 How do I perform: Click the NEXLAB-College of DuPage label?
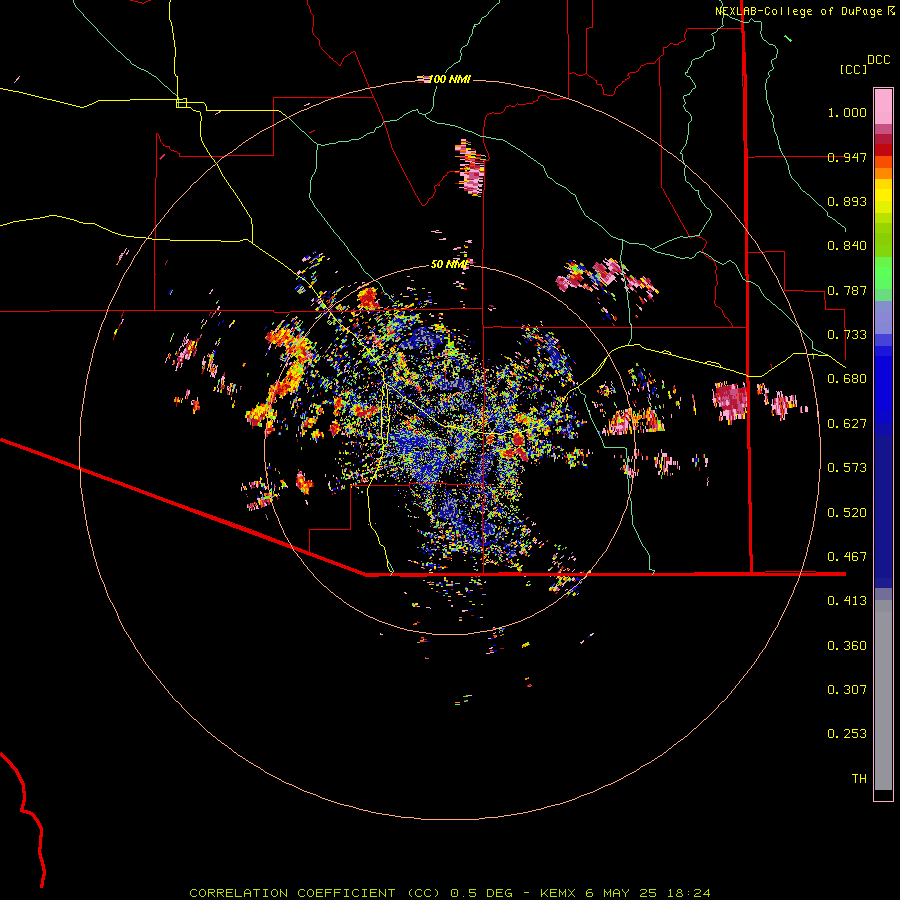(x=798, y=11)
